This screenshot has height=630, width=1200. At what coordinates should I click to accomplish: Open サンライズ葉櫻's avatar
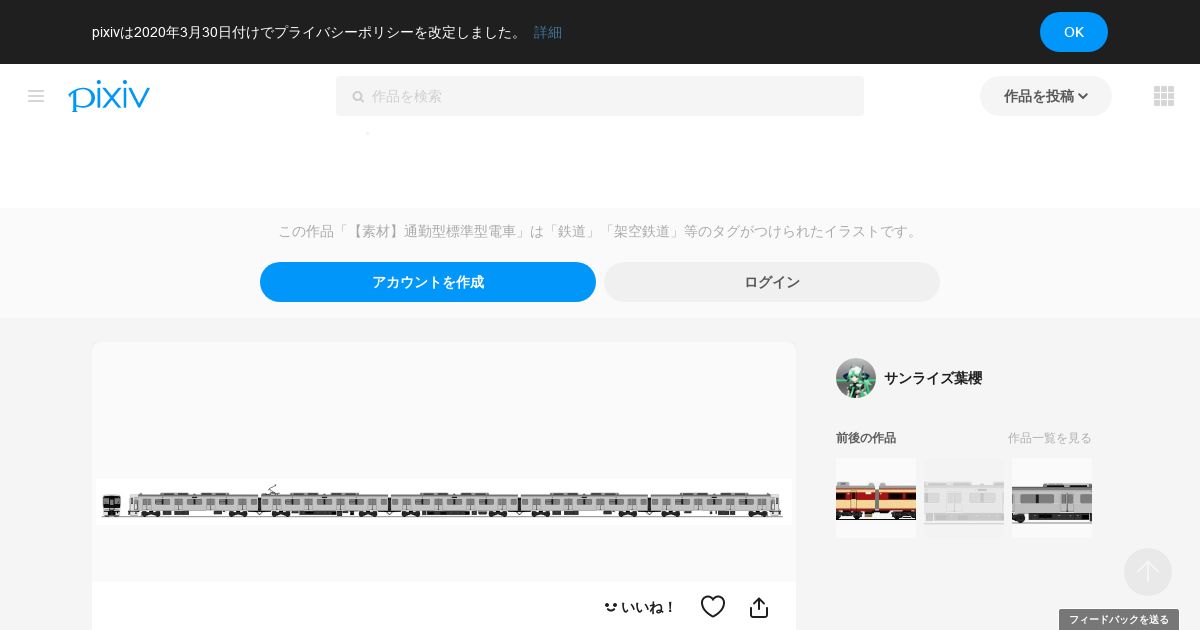856,378
